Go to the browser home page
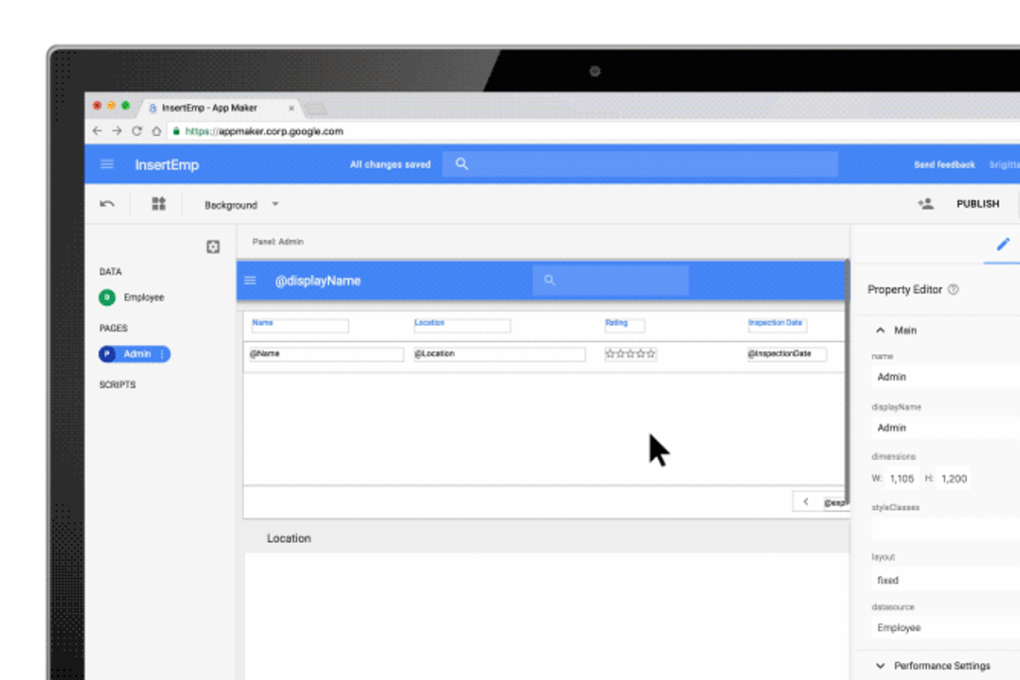 coord(156,131)
